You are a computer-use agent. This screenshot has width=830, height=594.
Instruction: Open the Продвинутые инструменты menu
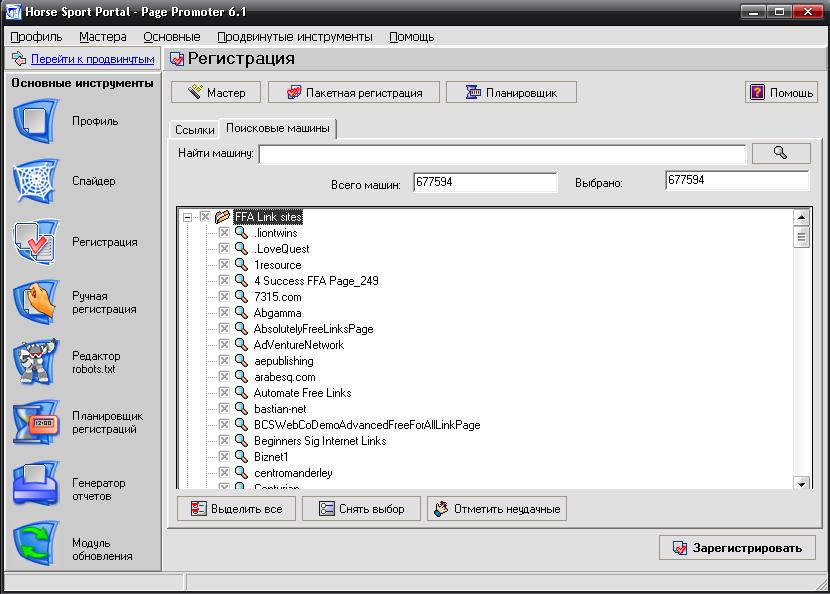294,37
